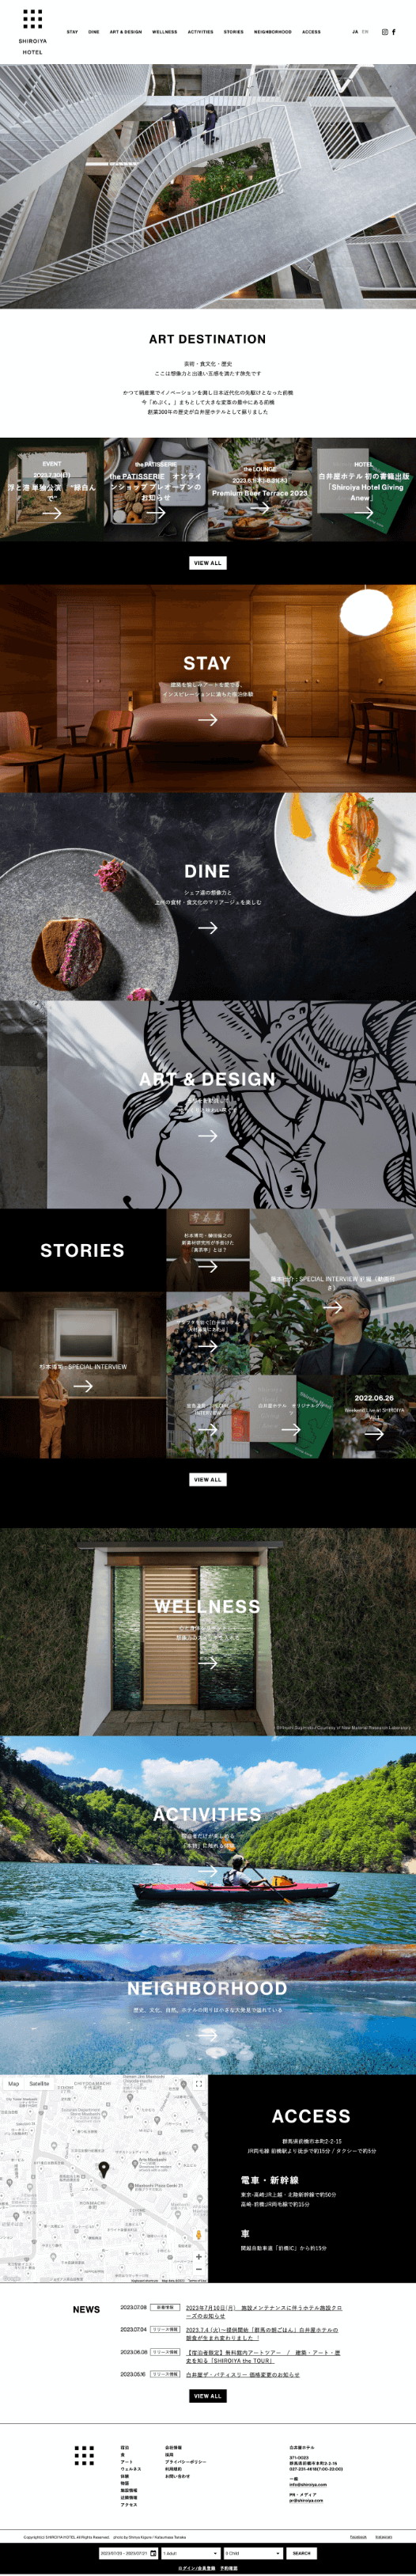Zoom out on the Google map

pyautogui.click(x=198, y=2270)
